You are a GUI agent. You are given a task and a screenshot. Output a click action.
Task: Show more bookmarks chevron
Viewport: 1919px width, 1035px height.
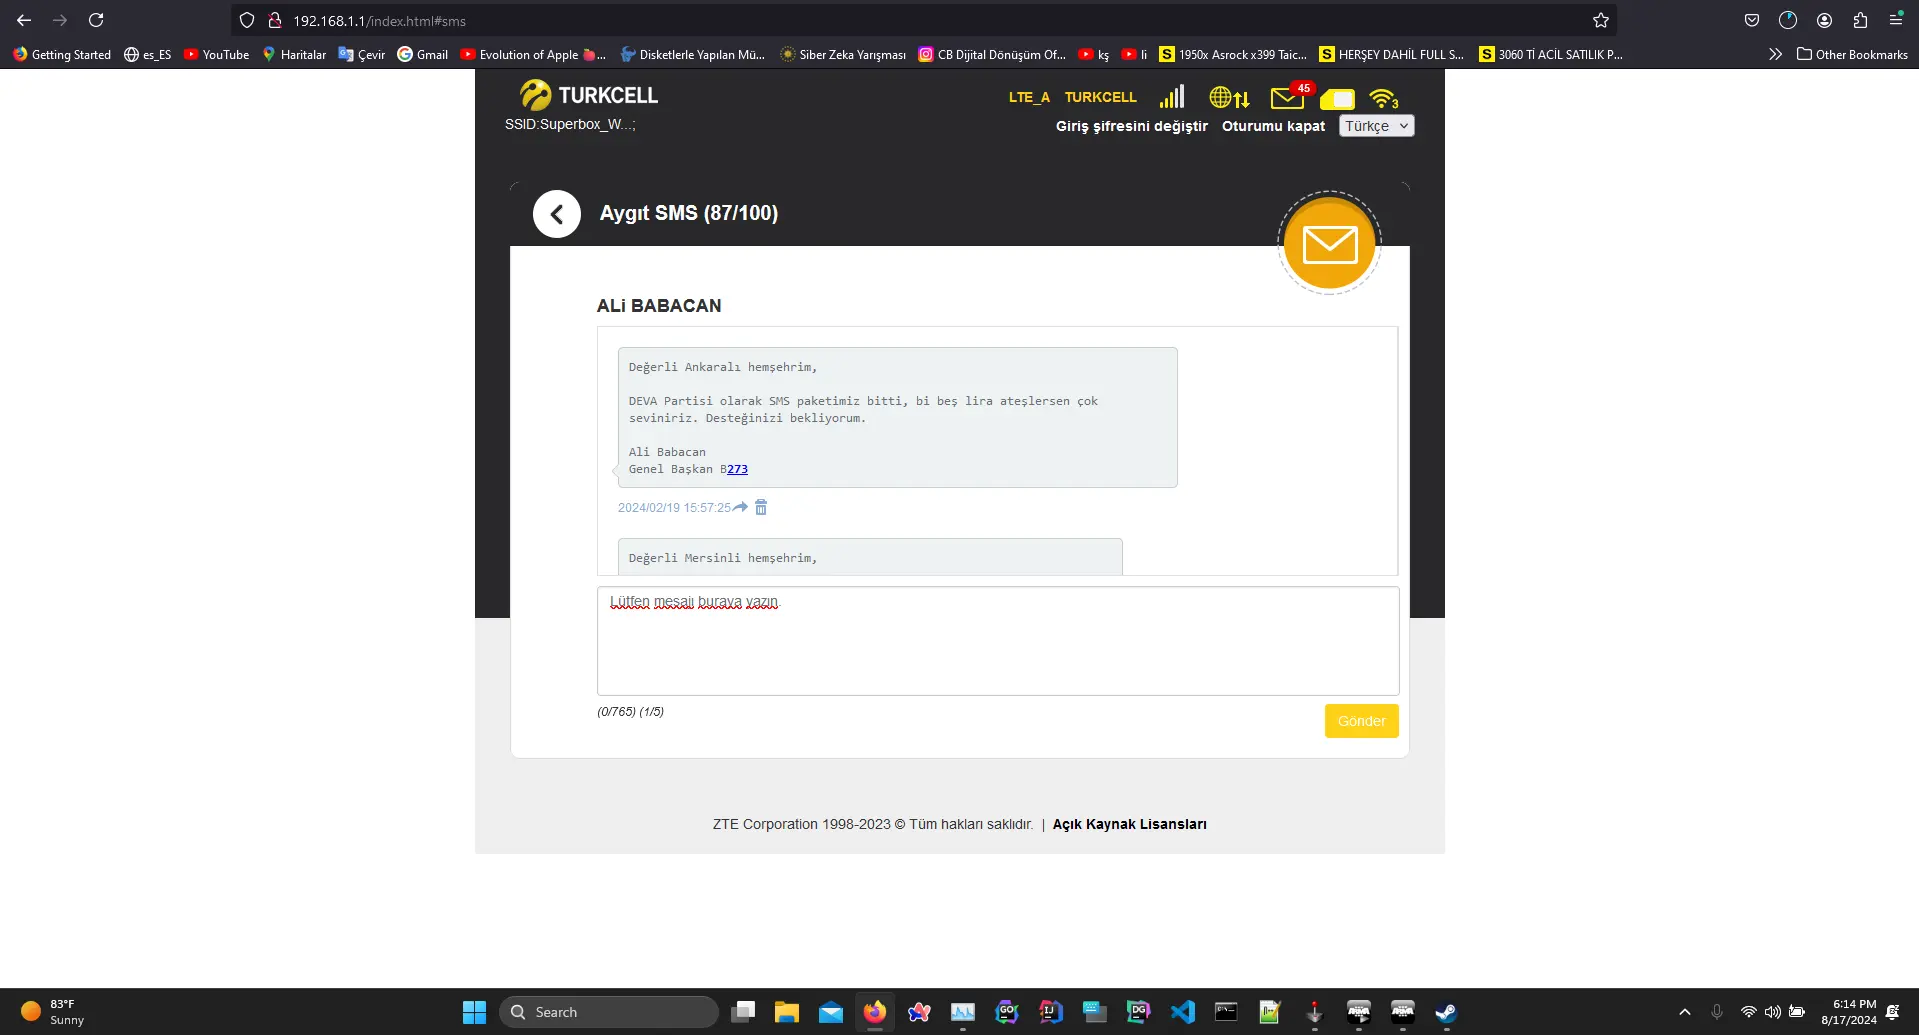pos(1775,54)
